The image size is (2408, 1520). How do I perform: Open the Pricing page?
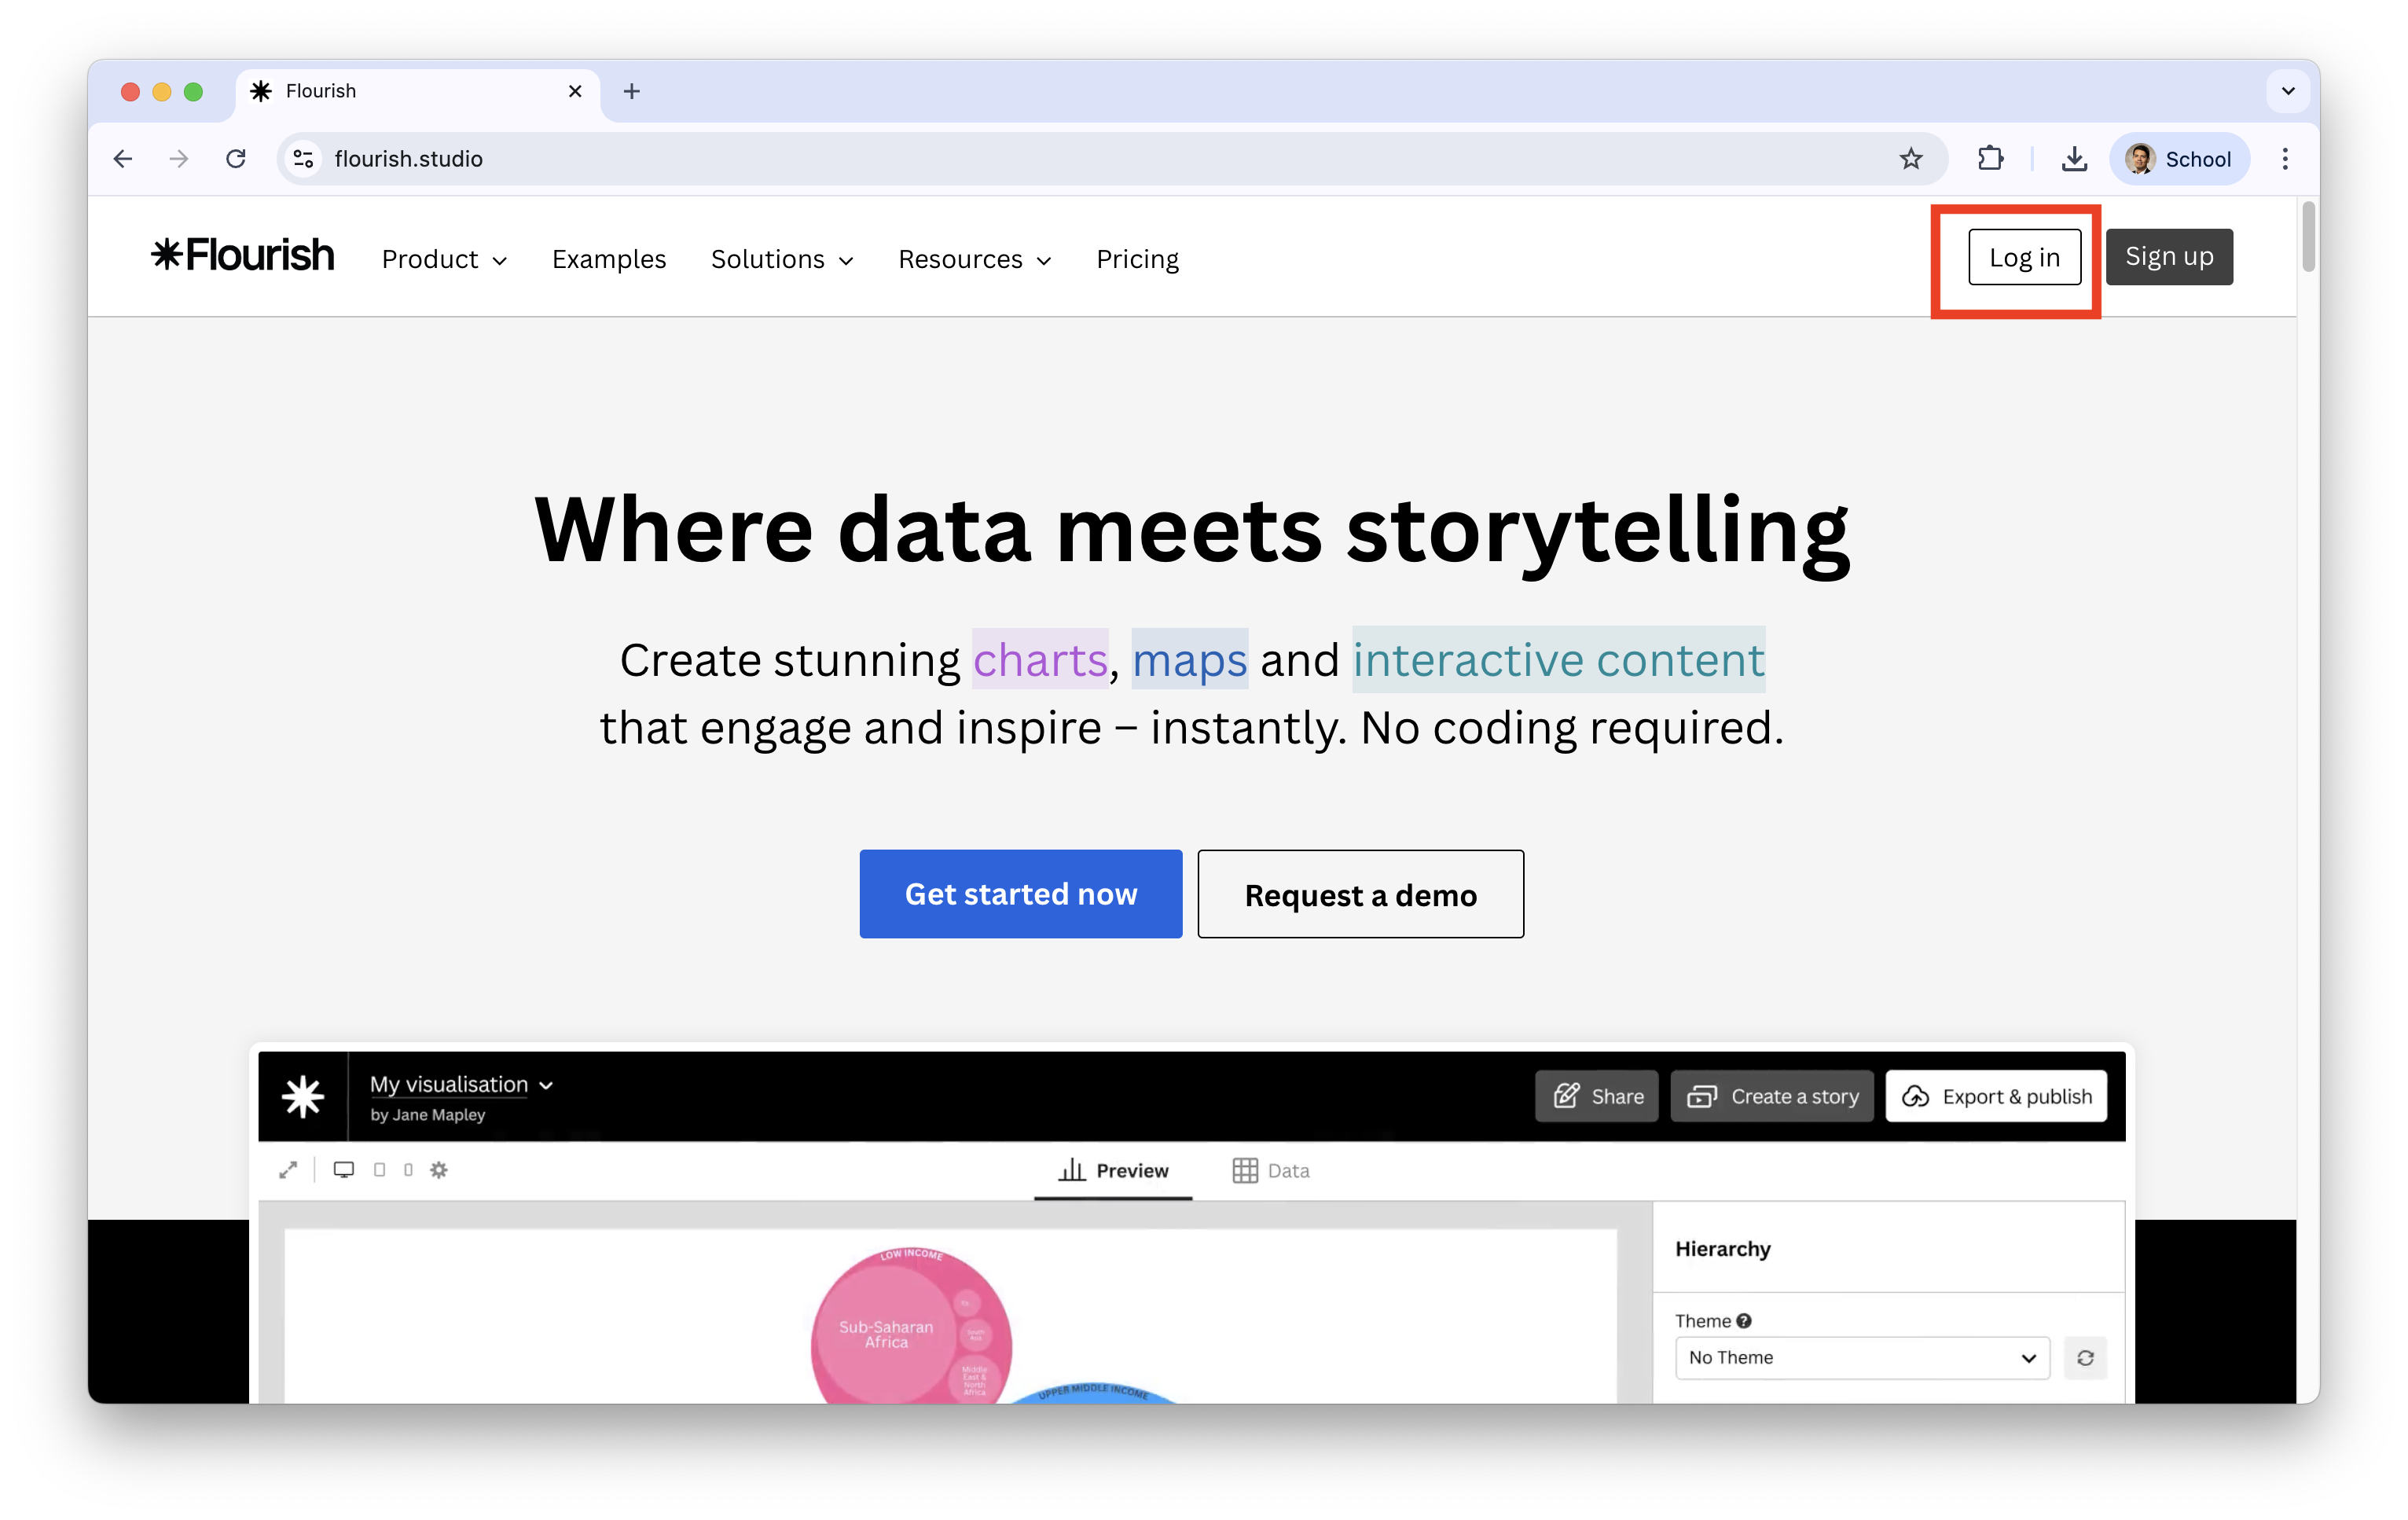click(x=1137, y=259)
